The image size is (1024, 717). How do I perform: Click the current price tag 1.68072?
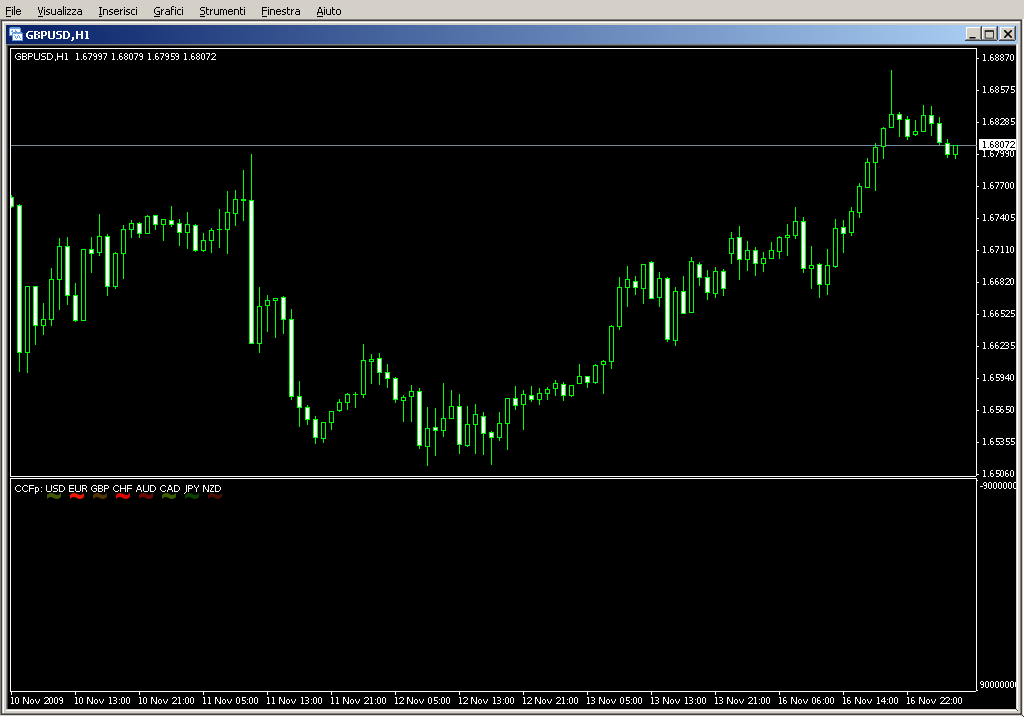pos(997,144)
